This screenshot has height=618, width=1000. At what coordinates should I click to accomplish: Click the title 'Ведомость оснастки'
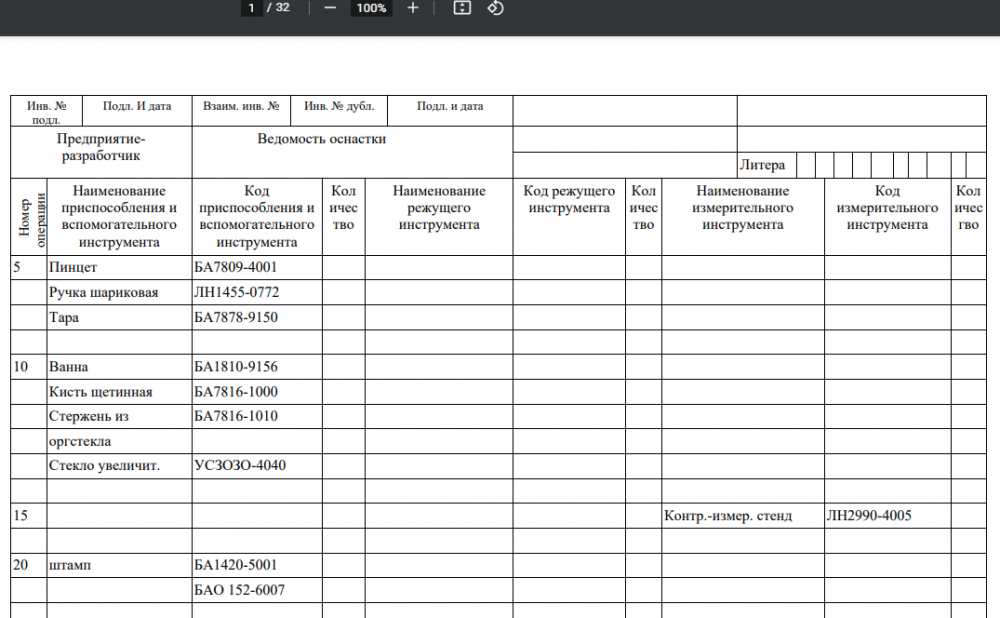pyautogui.click(x=321, y=139)
